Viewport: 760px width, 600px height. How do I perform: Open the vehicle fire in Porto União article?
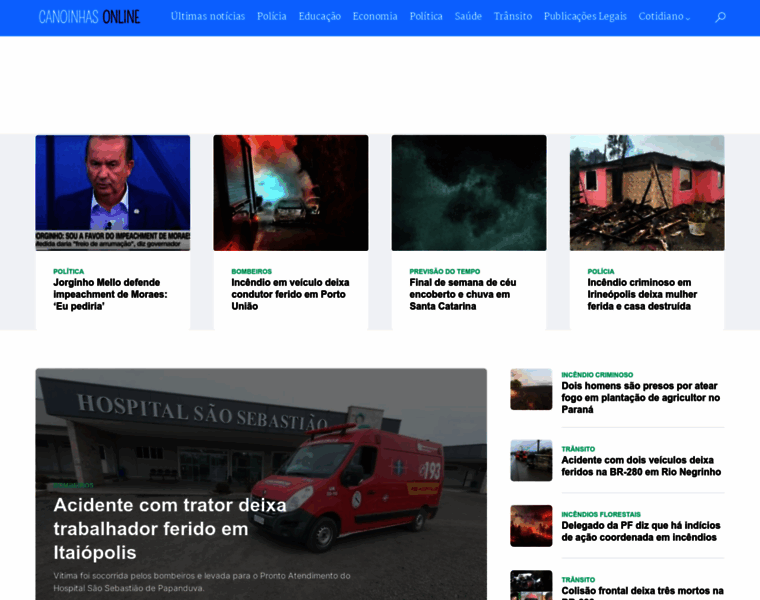[290, 294]
